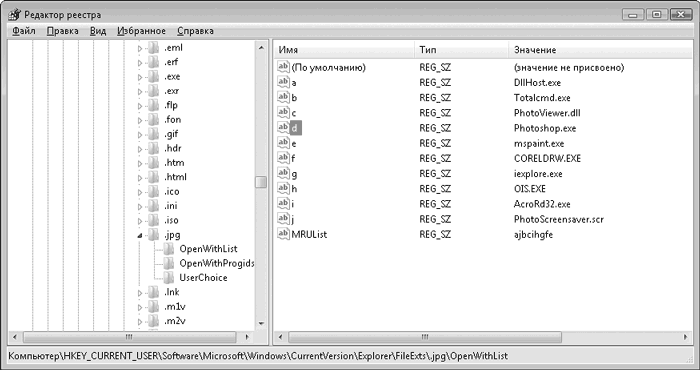Open the Справка menu
The height and width of the screenshot is (370, 700).
point(195,31)
